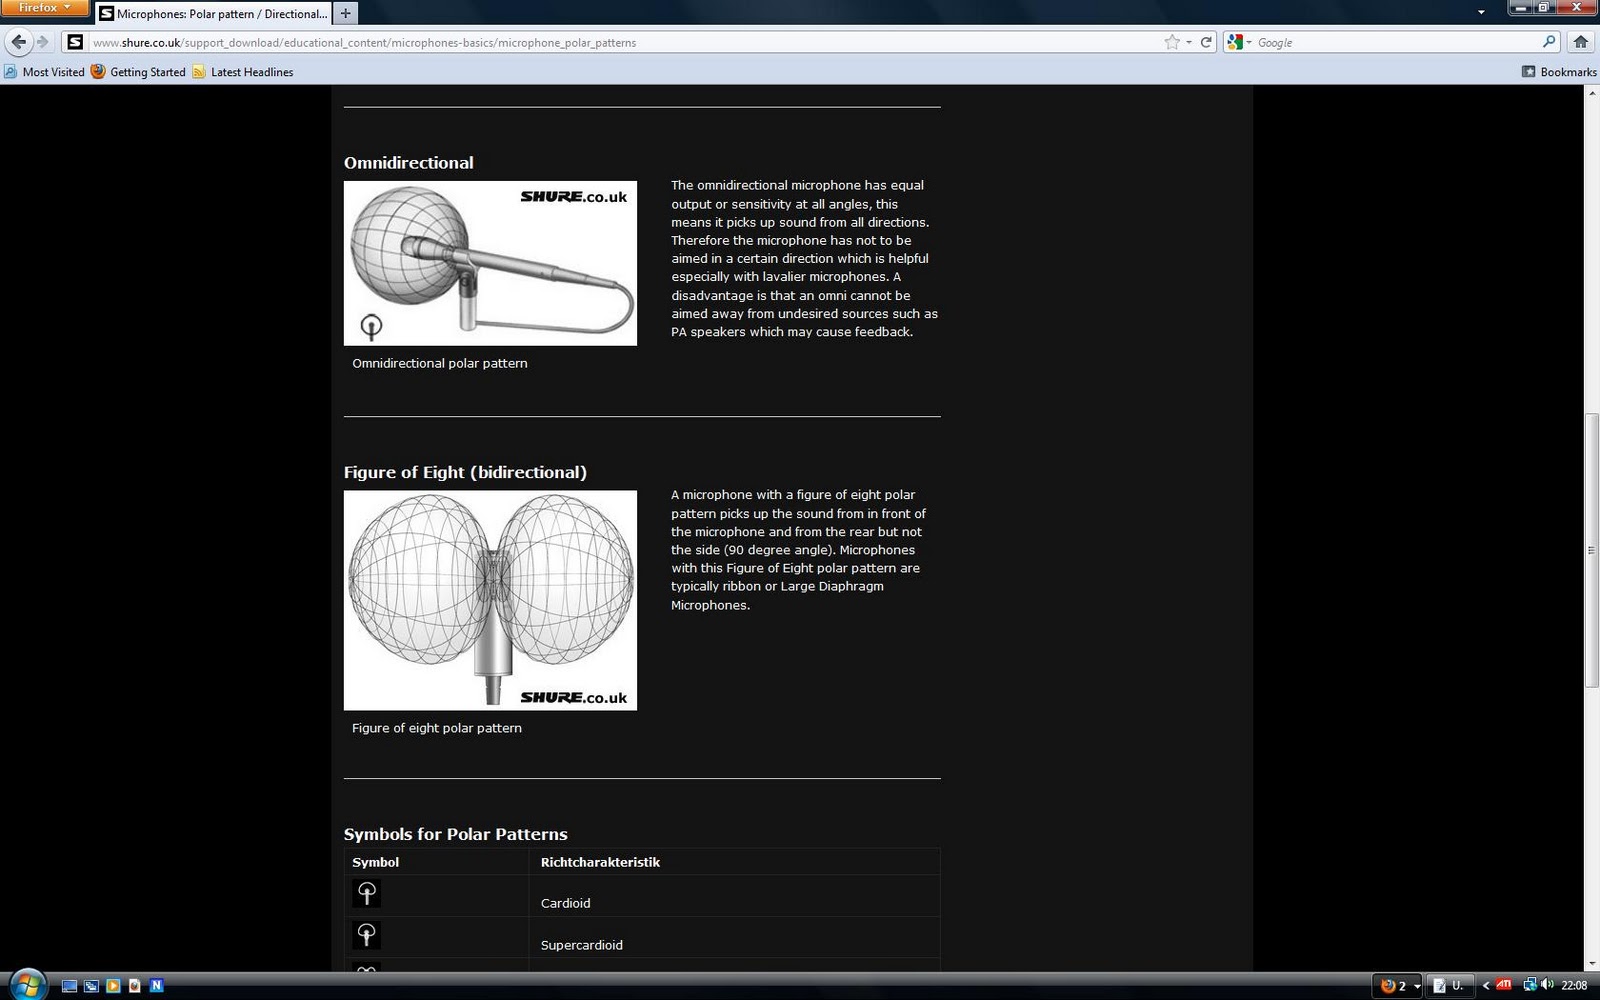This screenshot has height=1000, width=1600.
Task: Open the Firefox grouped taskbar button
Action: 1399,986
